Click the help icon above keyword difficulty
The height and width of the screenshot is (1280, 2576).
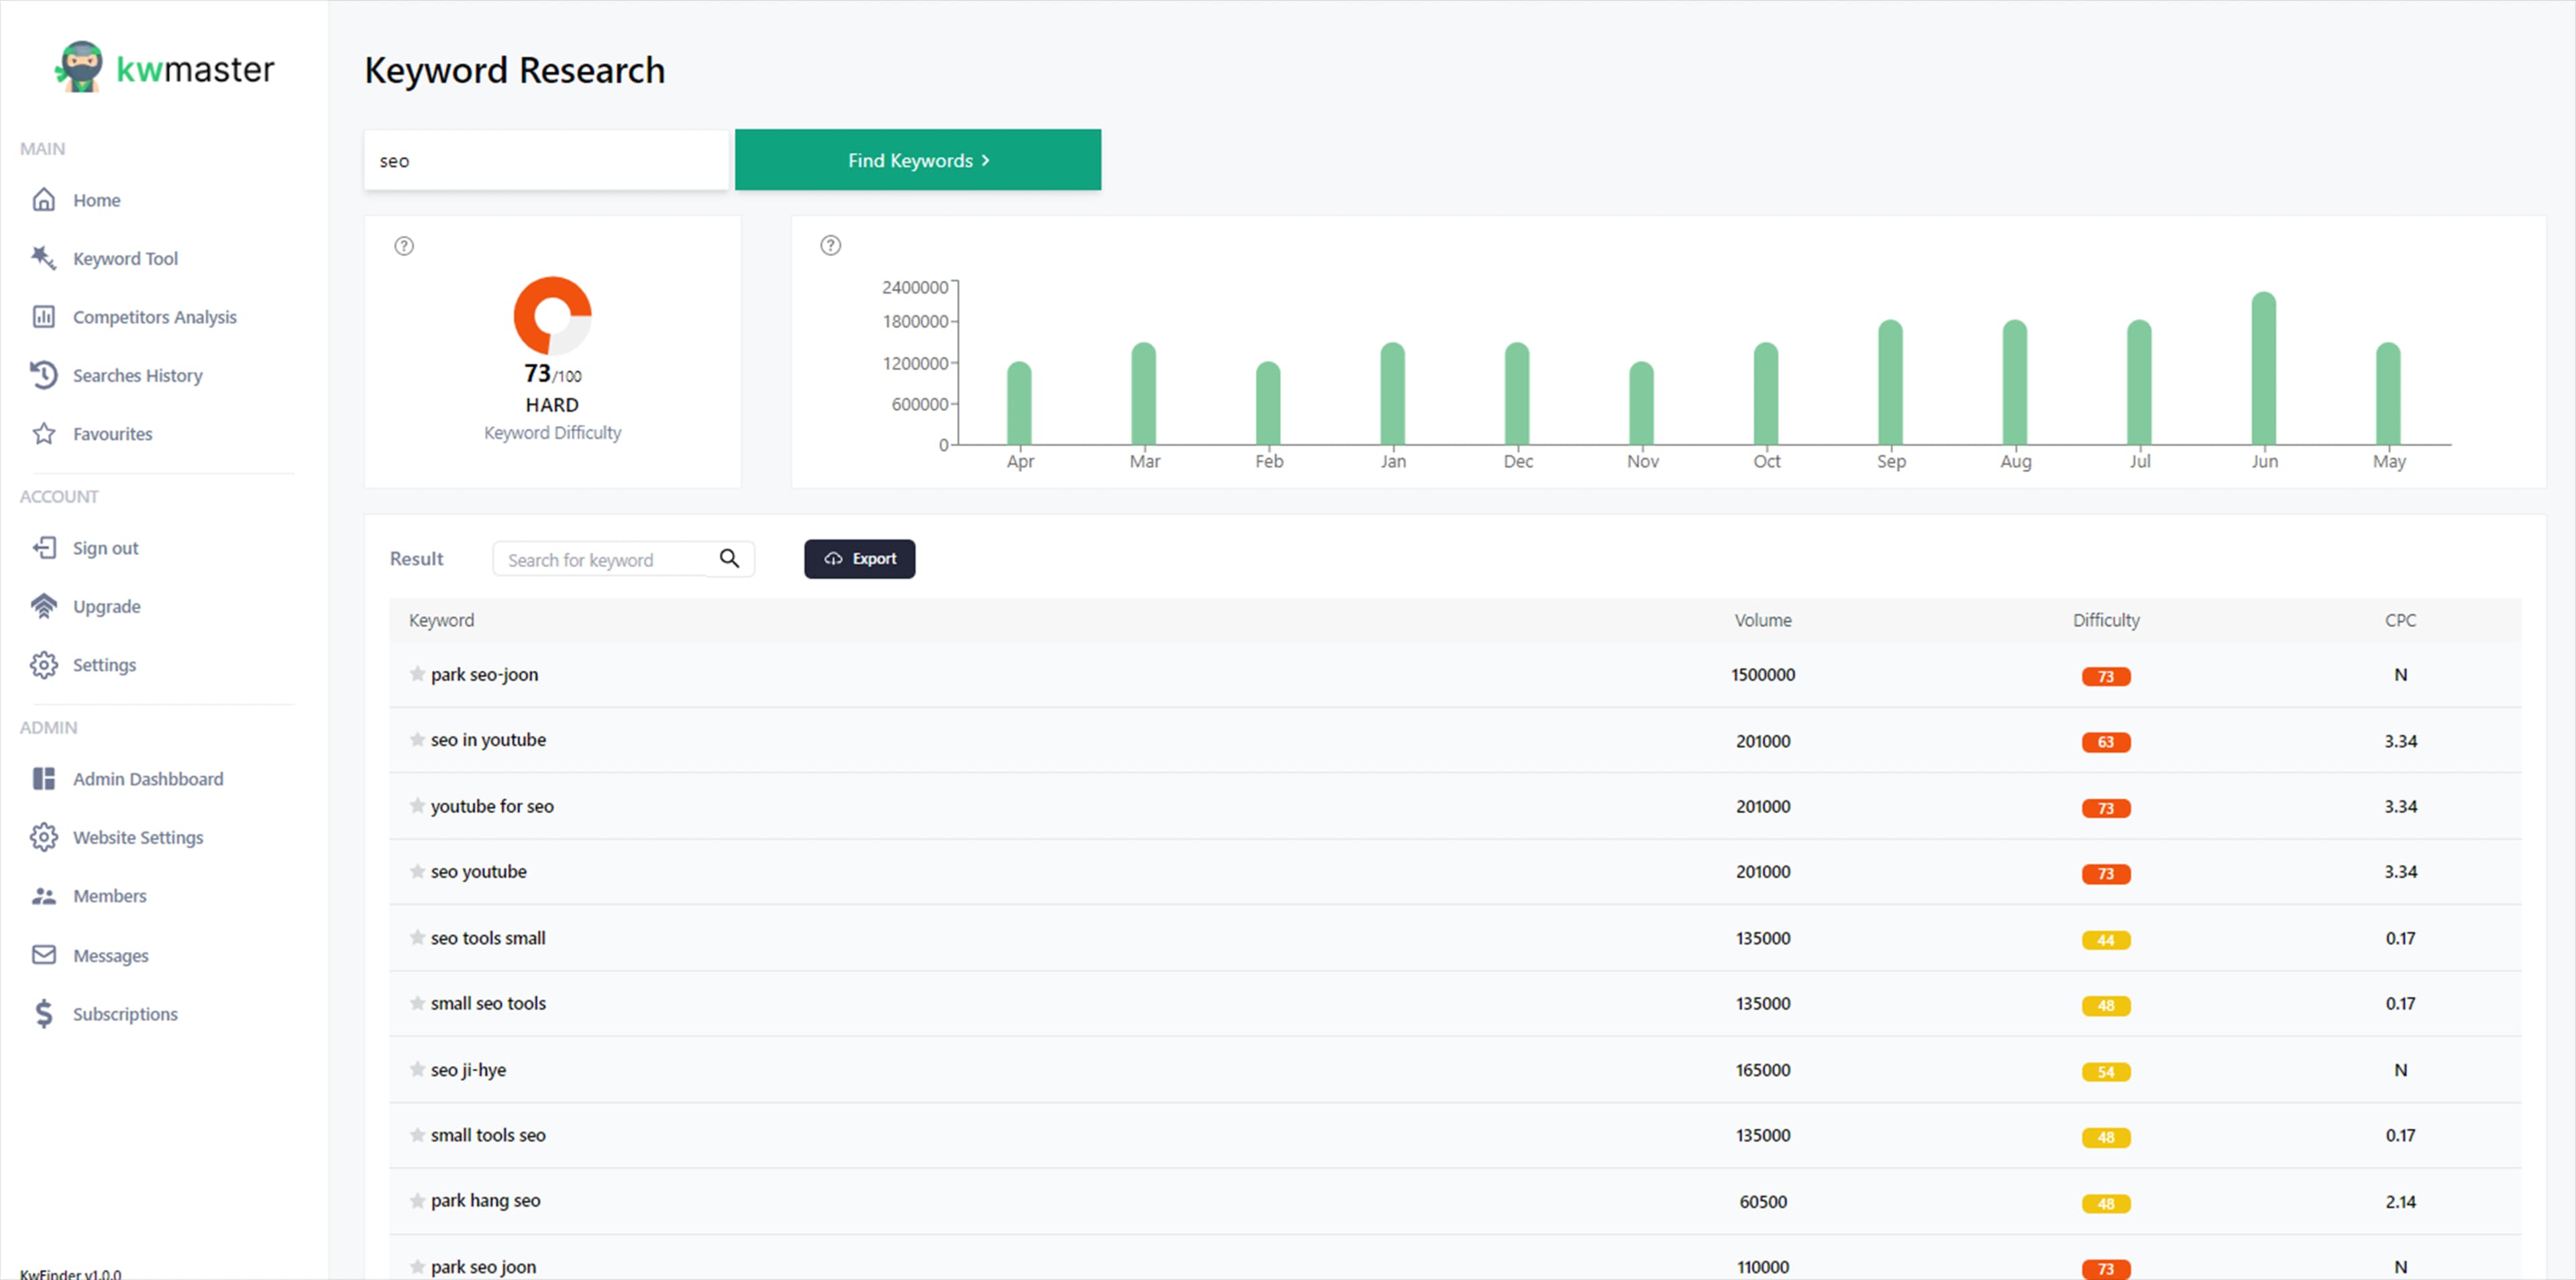point(404,246)
